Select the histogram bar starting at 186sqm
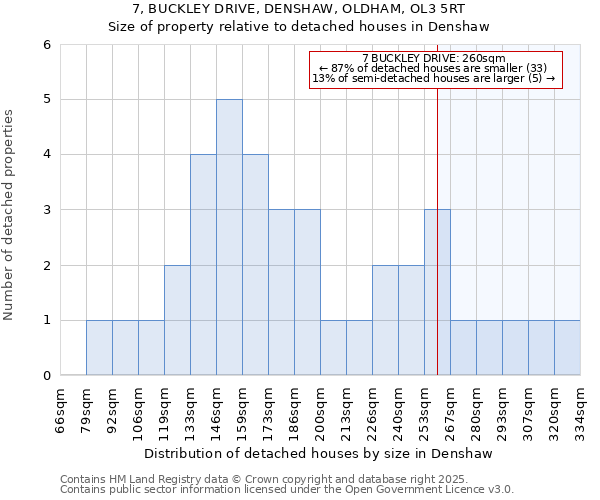The width and height of the screenshot is (600, 500). pyautogui.click(x=307, y=292)
